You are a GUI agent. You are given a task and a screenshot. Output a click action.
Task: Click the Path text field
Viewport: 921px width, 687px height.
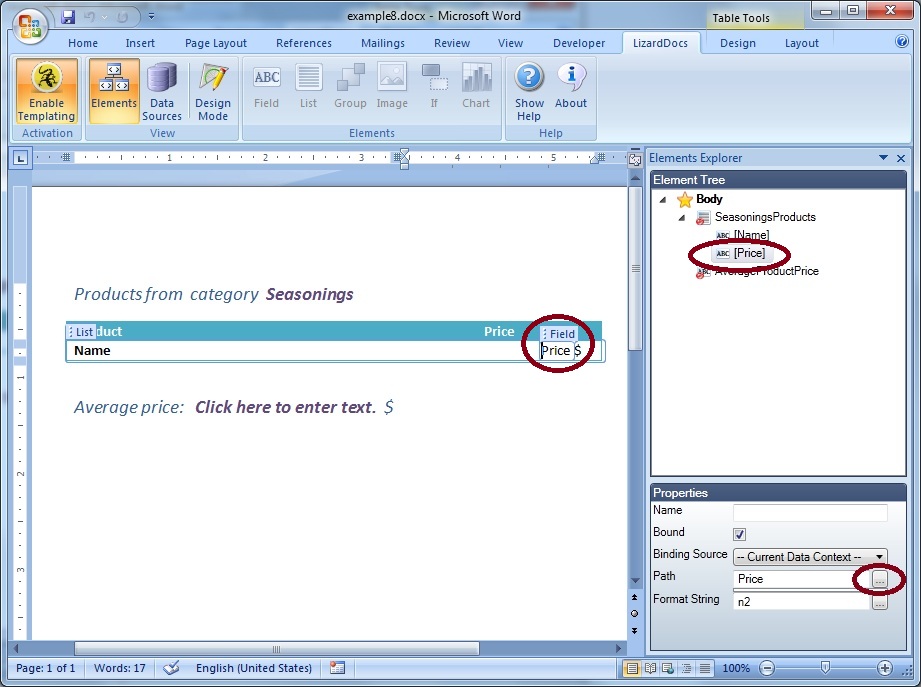point(801,579)
